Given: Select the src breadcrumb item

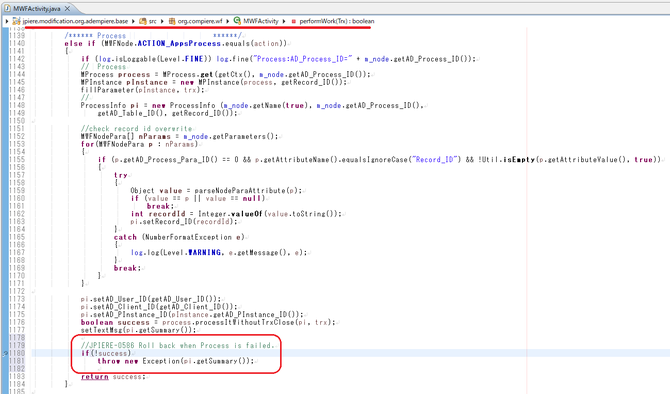Looking at the screenshot, I should point(153,21).
